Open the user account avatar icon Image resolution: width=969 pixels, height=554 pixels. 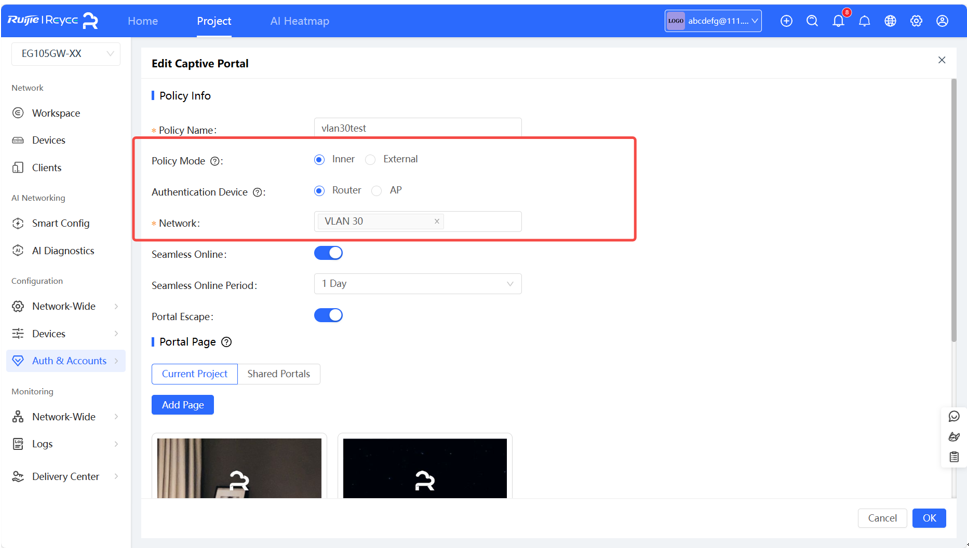coord(942,21)
